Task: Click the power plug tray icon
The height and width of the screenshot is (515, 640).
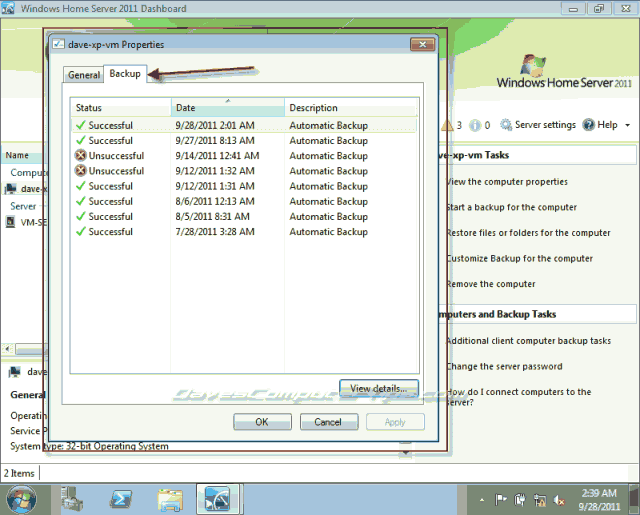Action: click(520, 500)
